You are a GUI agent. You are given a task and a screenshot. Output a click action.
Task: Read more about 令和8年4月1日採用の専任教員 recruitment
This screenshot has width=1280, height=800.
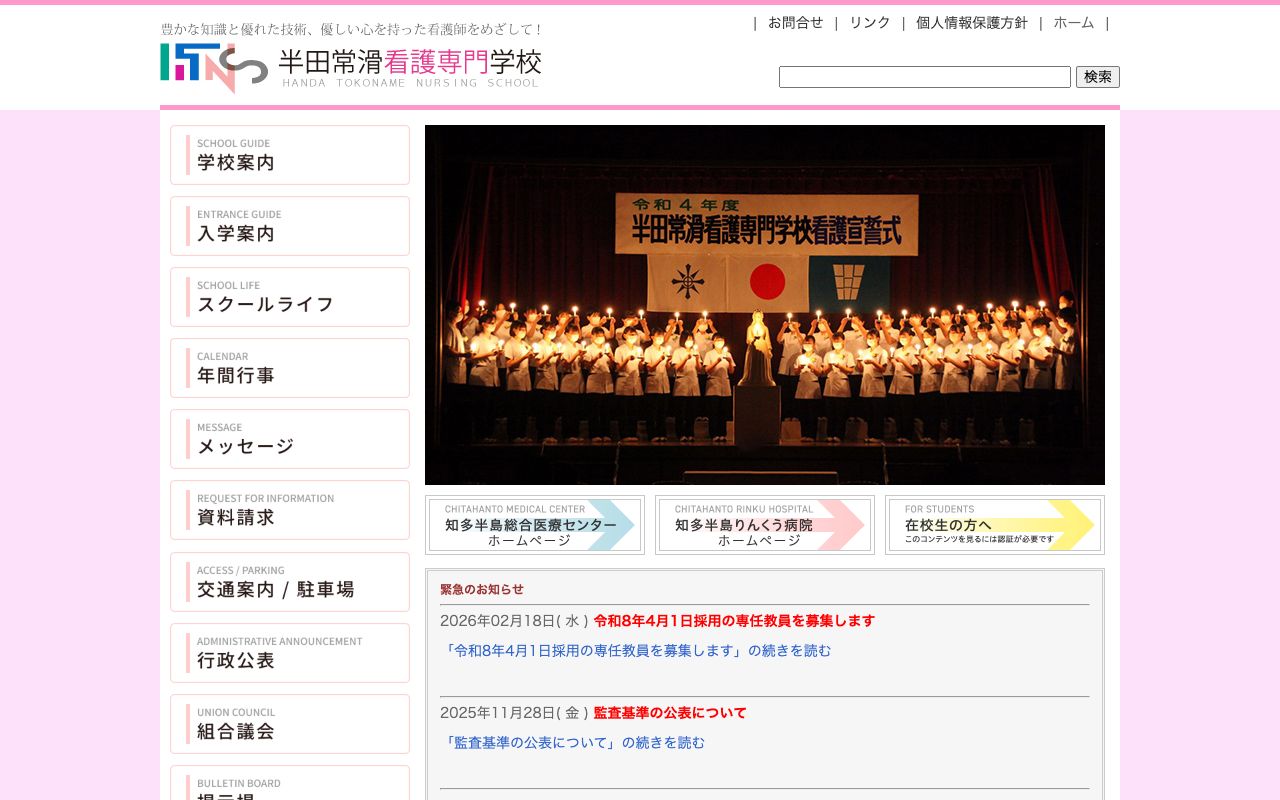click(636, 649)
